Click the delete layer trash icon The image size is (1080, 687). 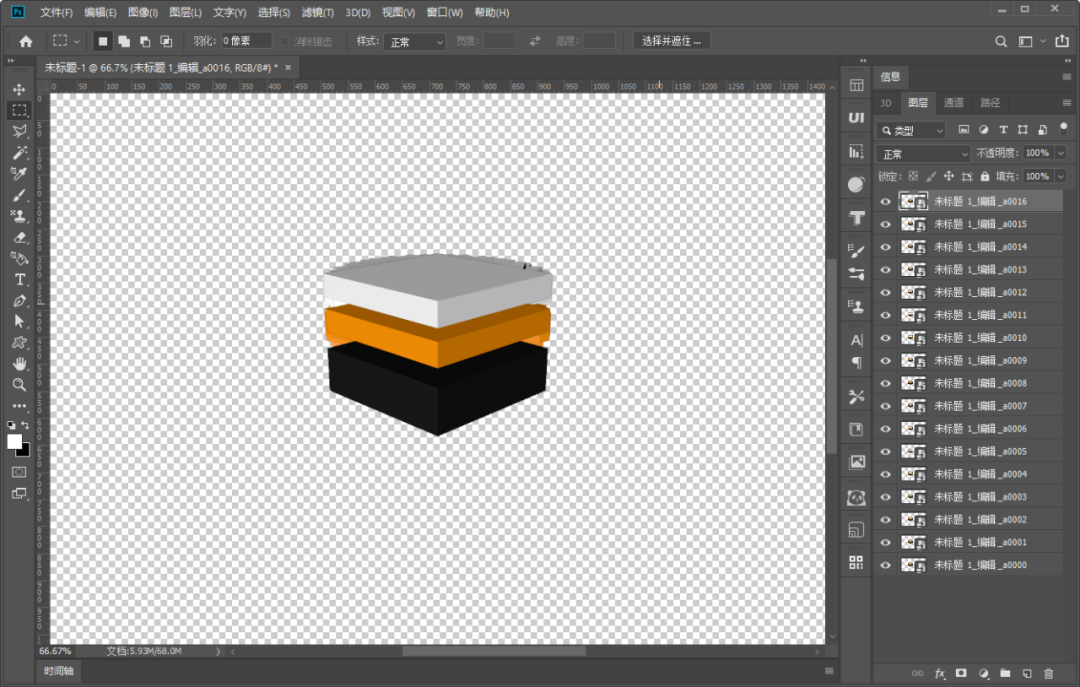[x=1048, y=674]
